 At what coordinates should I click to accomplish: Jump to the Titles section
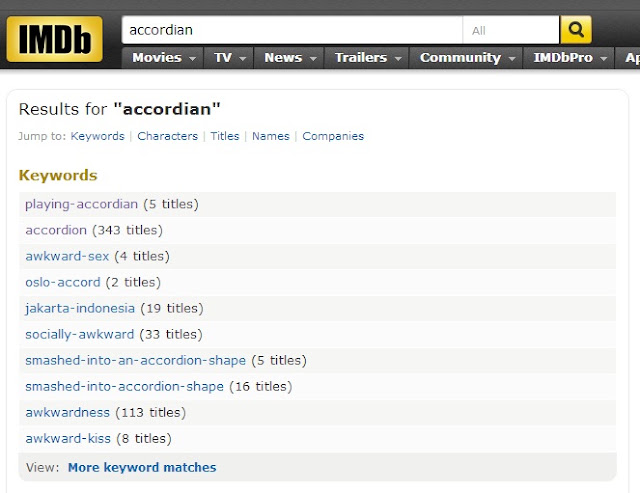(x=225, y=136)
